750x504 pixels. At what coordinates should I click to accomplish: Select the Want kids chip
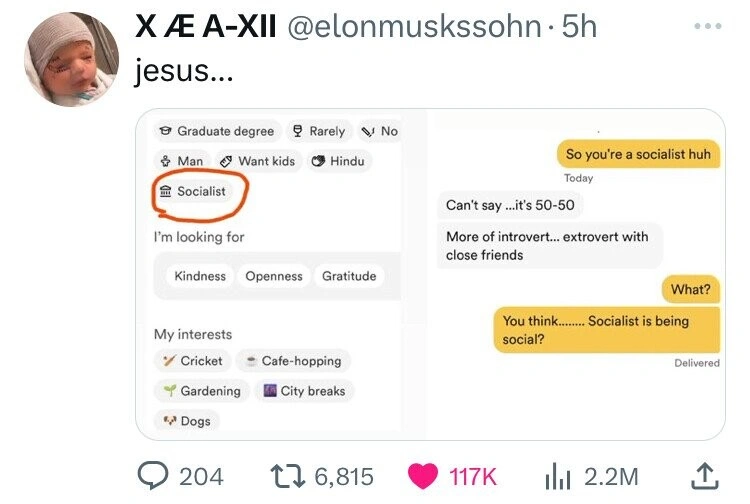tap(258, 161)
